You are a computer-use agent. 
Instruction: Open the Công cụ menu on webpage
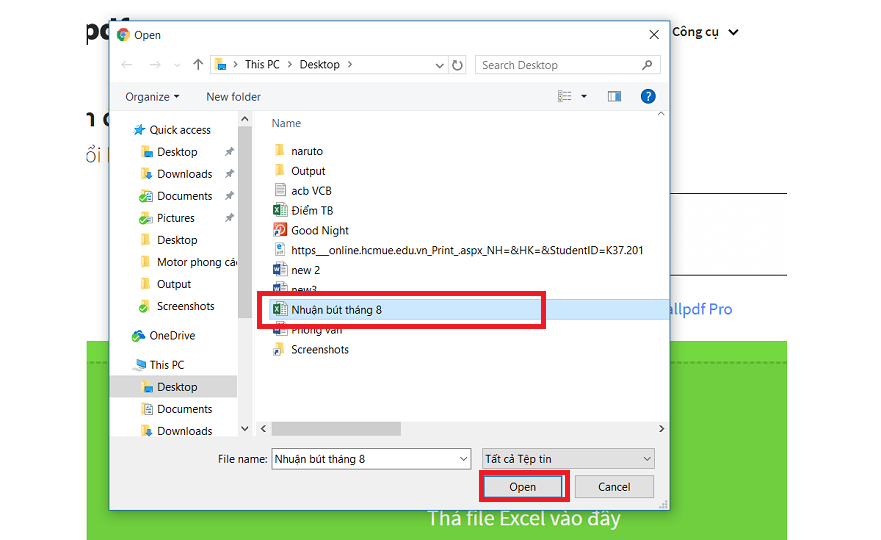point(705,32)
